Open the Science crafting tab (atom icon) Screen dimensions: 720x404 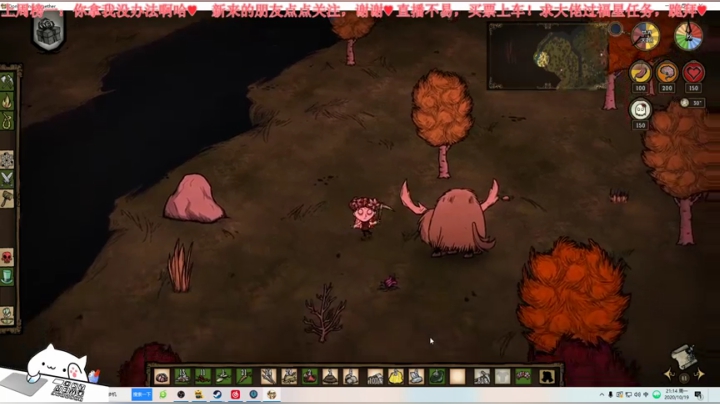point(7,160)
